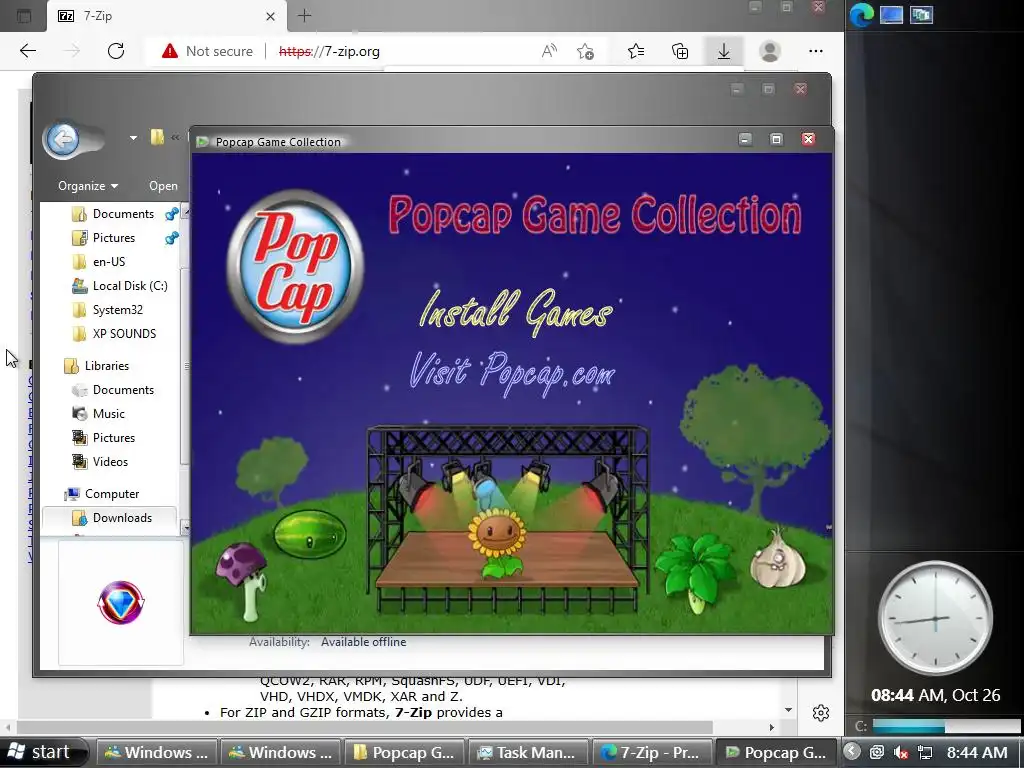Open Explorer recent locations dropdown arrow
Image resolution: width=1024 pixels, height=768 pixels.
click(x=133, y=138)
